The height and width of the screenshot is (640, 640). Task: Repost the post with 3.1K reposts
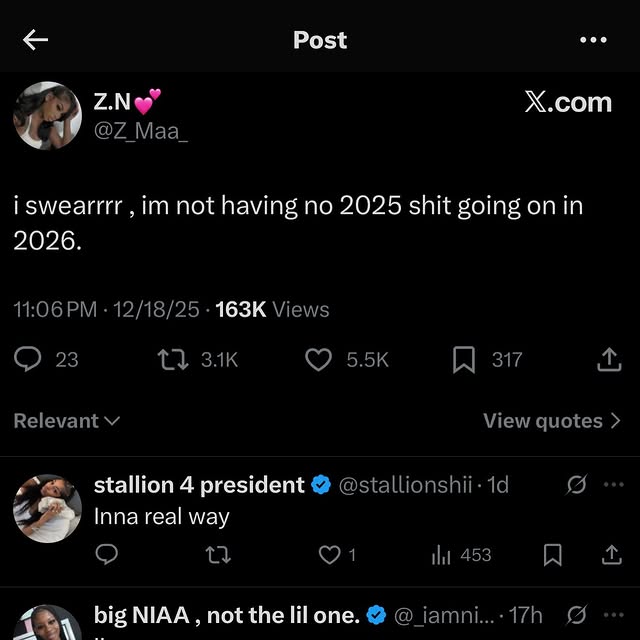(173, 359)
